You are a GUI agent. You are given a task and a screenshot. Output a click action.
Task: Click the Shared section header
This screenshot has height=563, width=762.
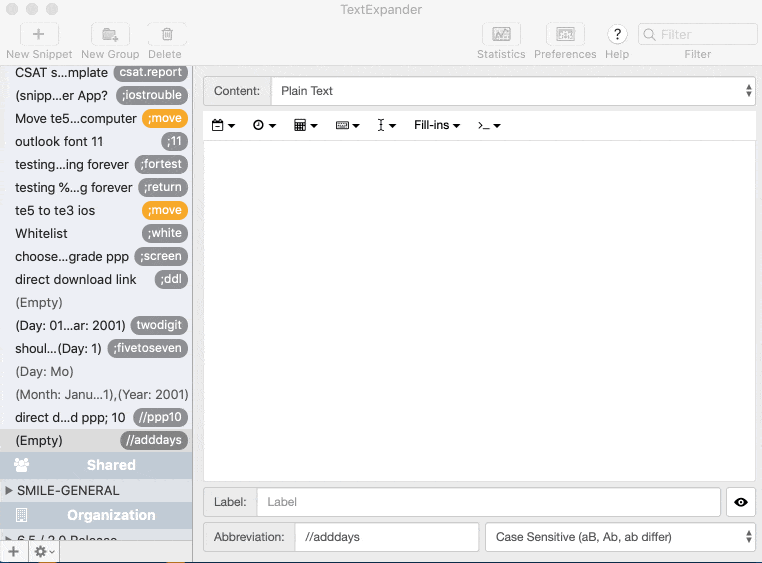tap(96, 465)
